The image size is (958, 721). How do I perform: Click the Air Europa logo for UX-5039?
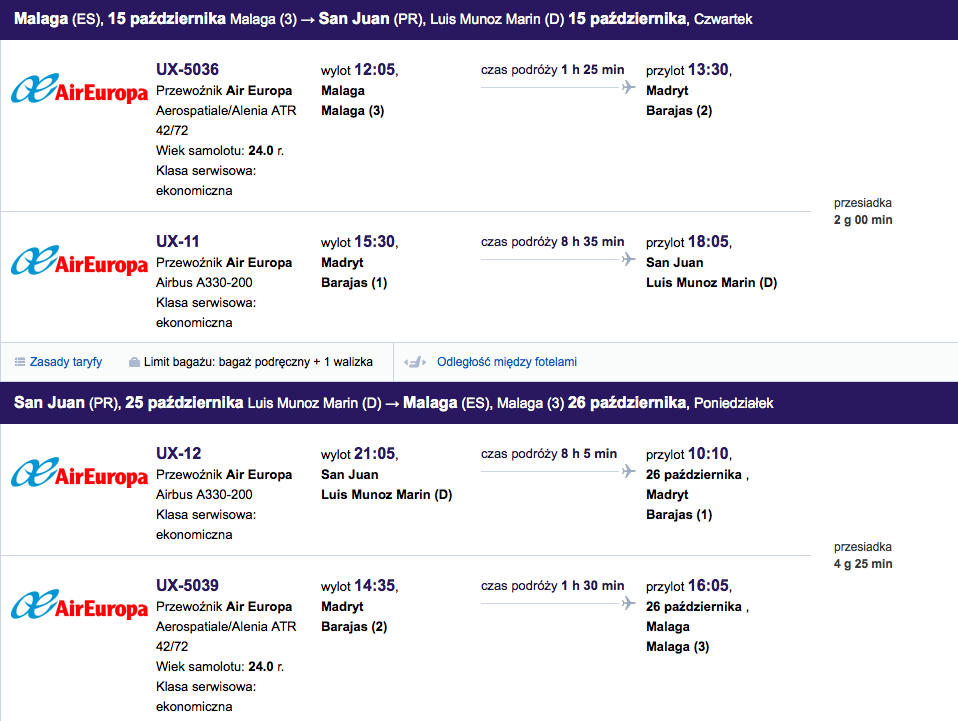tap(79, 606)
